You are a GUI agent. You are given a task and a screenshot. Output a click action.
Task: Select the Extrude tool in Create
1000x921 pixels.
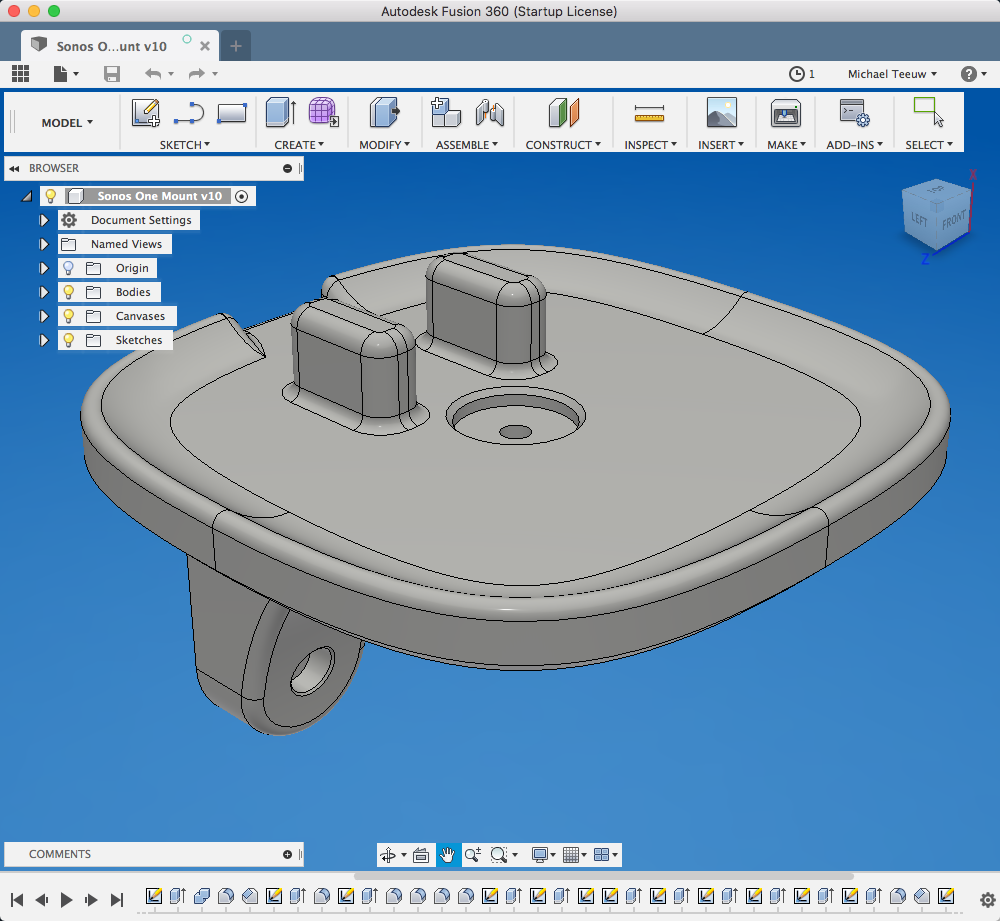(x=280, y=113)
